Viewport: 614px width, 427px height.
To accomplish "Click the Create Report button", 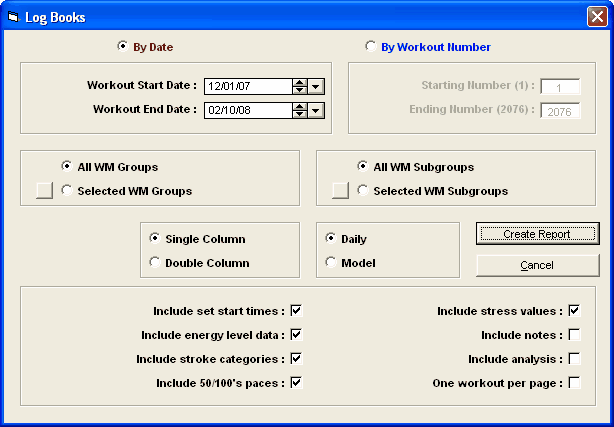I will coord(537,234).
